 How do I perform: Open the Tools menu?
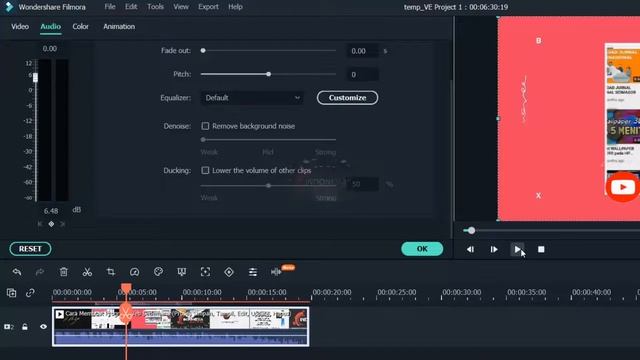click(x=155, y=7)
